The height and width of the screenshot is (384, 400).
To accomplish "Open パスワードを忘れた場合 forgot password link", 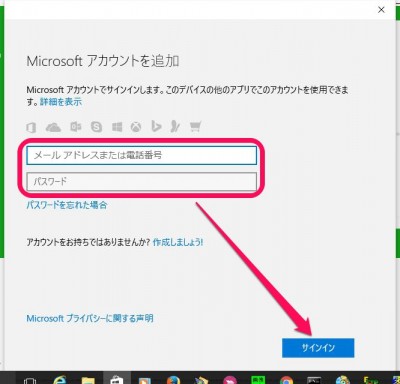I will click(67, 205).
